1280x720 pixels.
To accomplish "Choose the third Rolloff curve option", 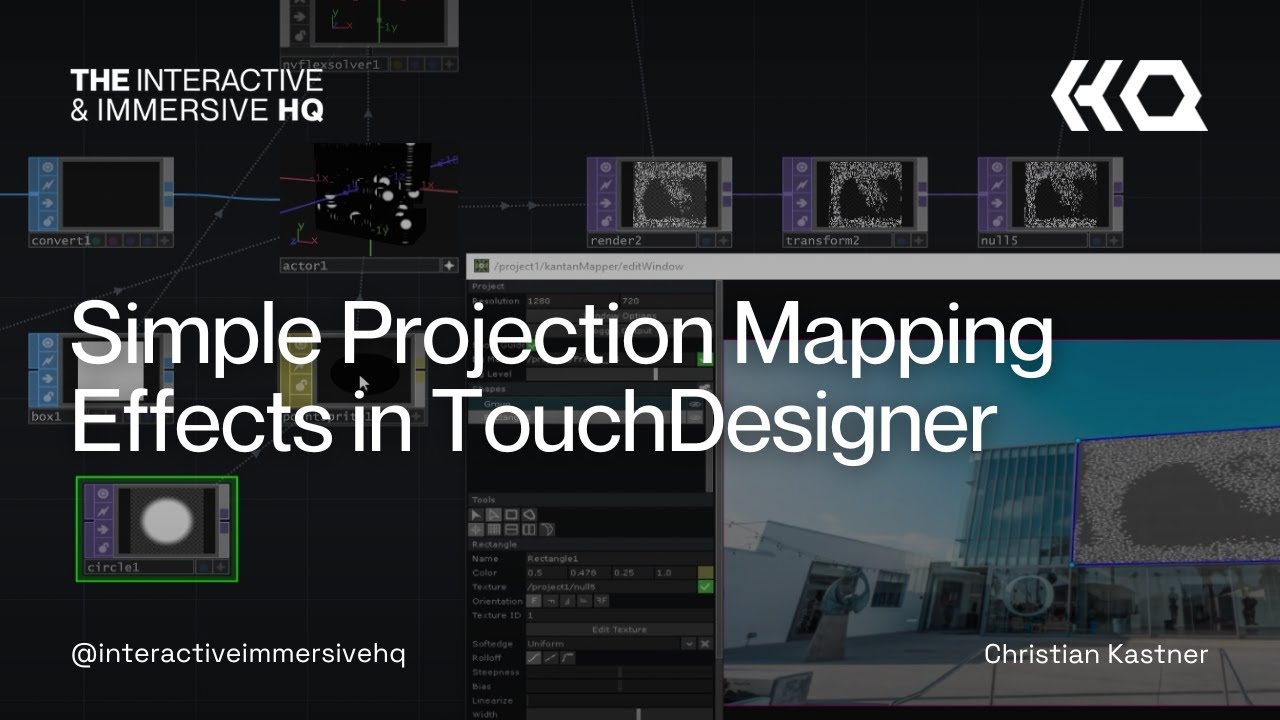I will tap(567, 658).
